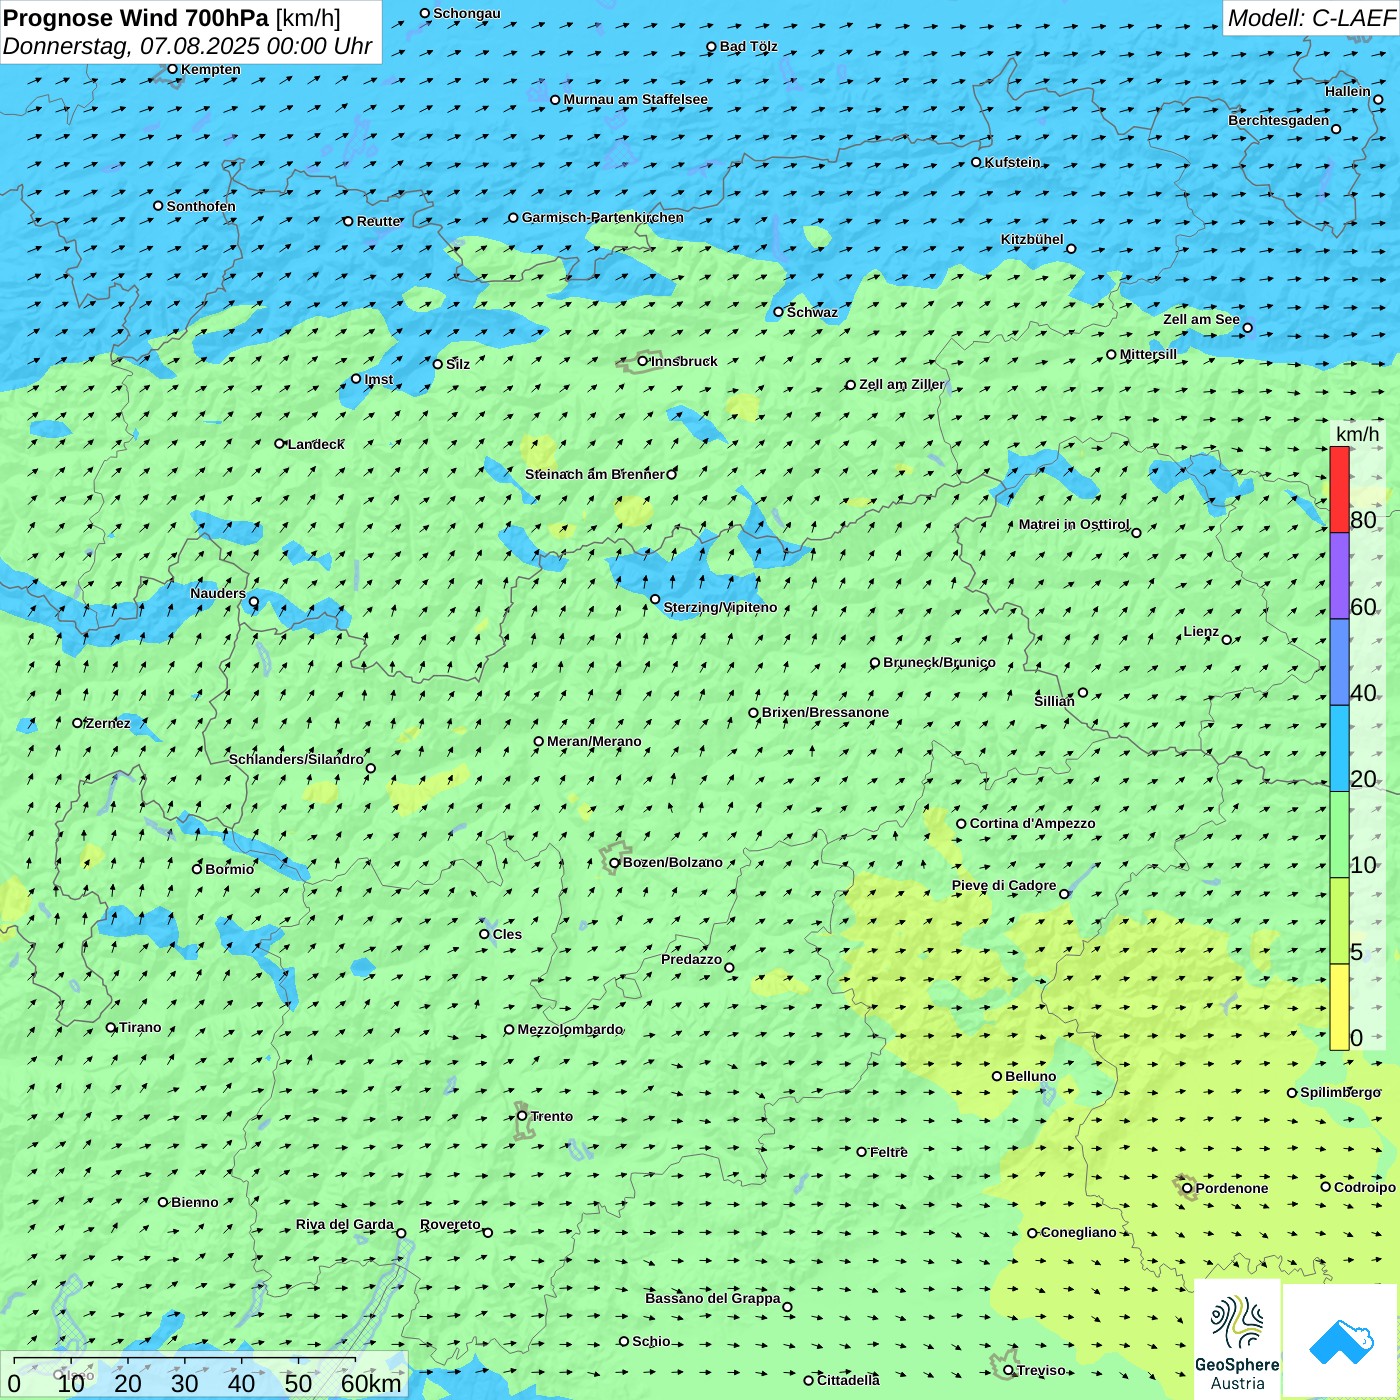Select the Bozen/Bolzano city marker
1400x1400 pixels.
click(x=615, y=863)
